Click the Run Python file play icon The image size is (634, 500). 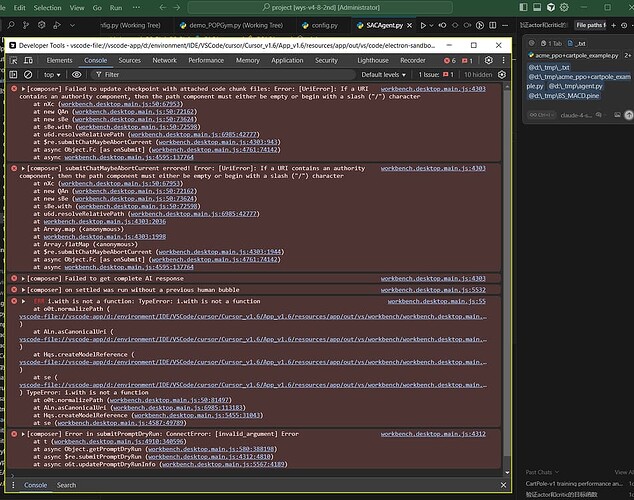click(423, 25)
